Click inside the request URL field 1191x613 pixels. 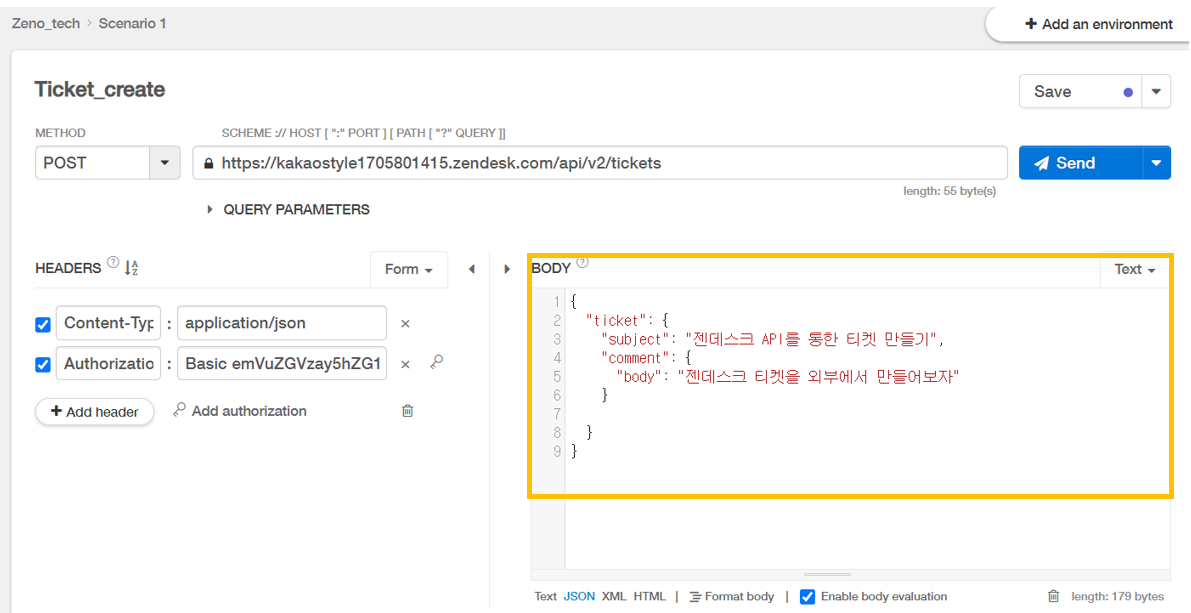point(600,162)
